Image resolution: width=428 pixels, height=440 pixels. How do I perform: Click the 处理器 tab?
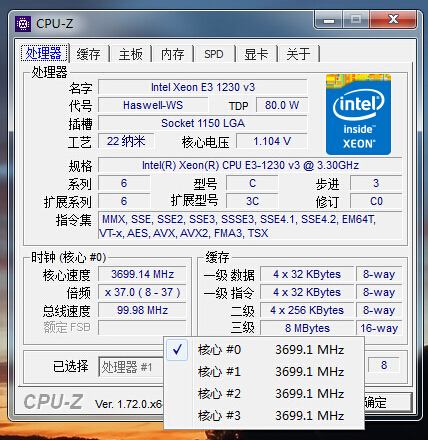coord(44,53)
